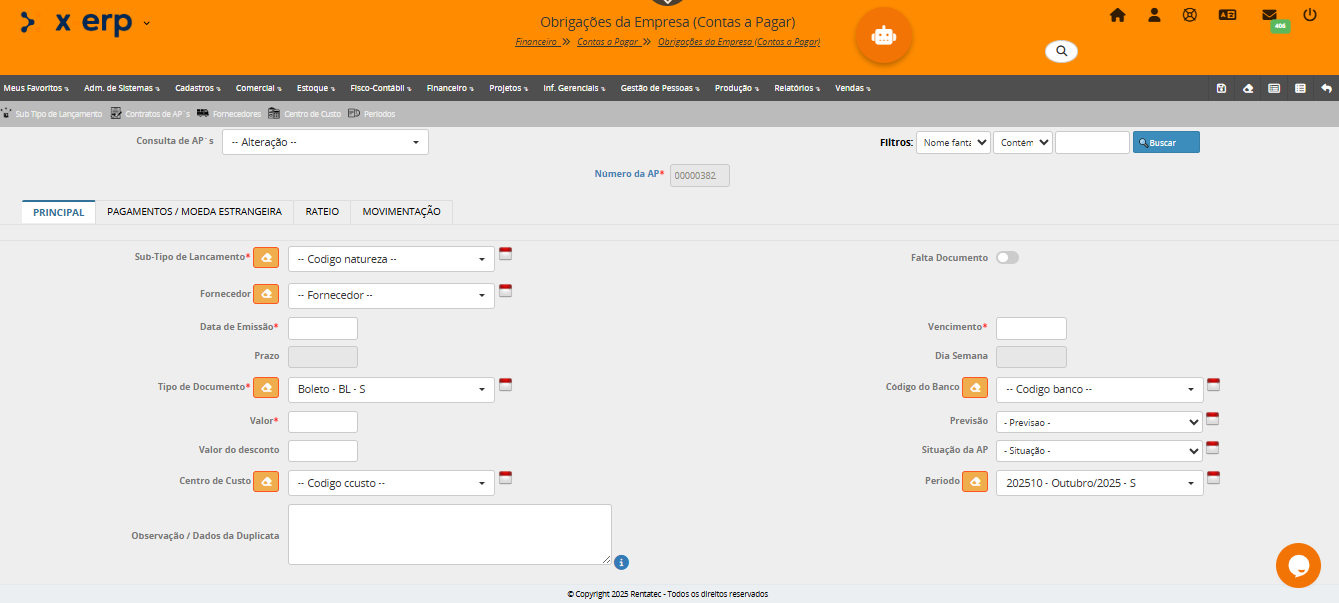The width and height of the screenshot is (1339, 603).
Task: Expand the Consulta de AP's Alteração dropdown
Action: [x=325, y=142]
